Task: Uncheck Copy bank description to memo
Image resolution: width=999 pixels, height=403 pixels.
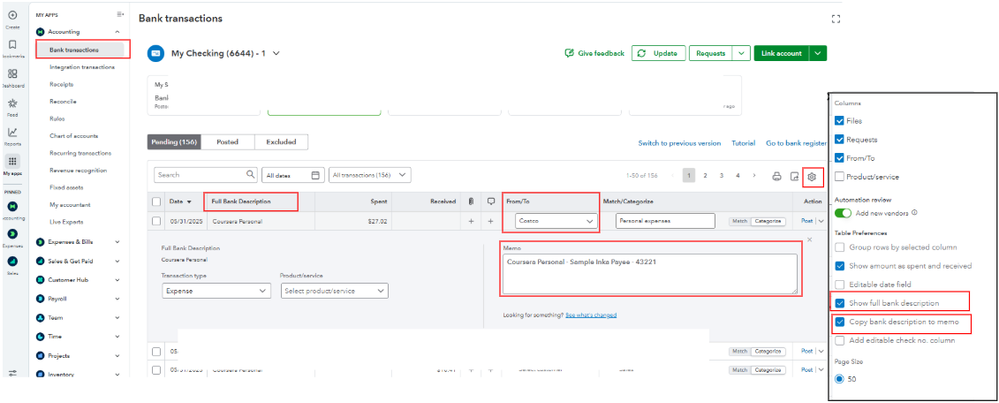Action: (839, 322)
